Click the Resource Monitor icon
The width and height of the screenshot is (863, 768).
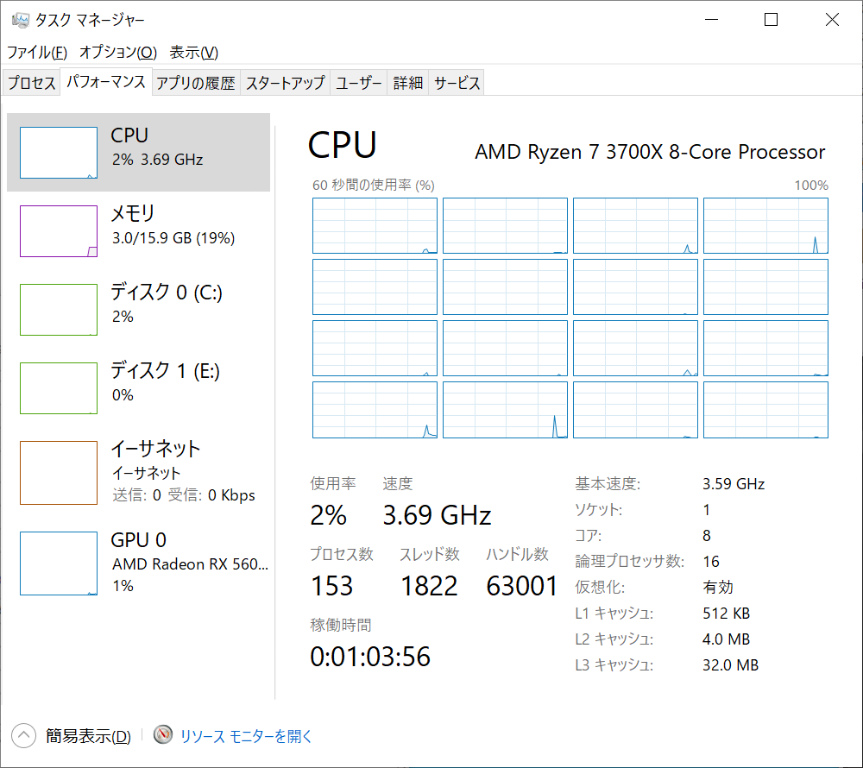164,736
